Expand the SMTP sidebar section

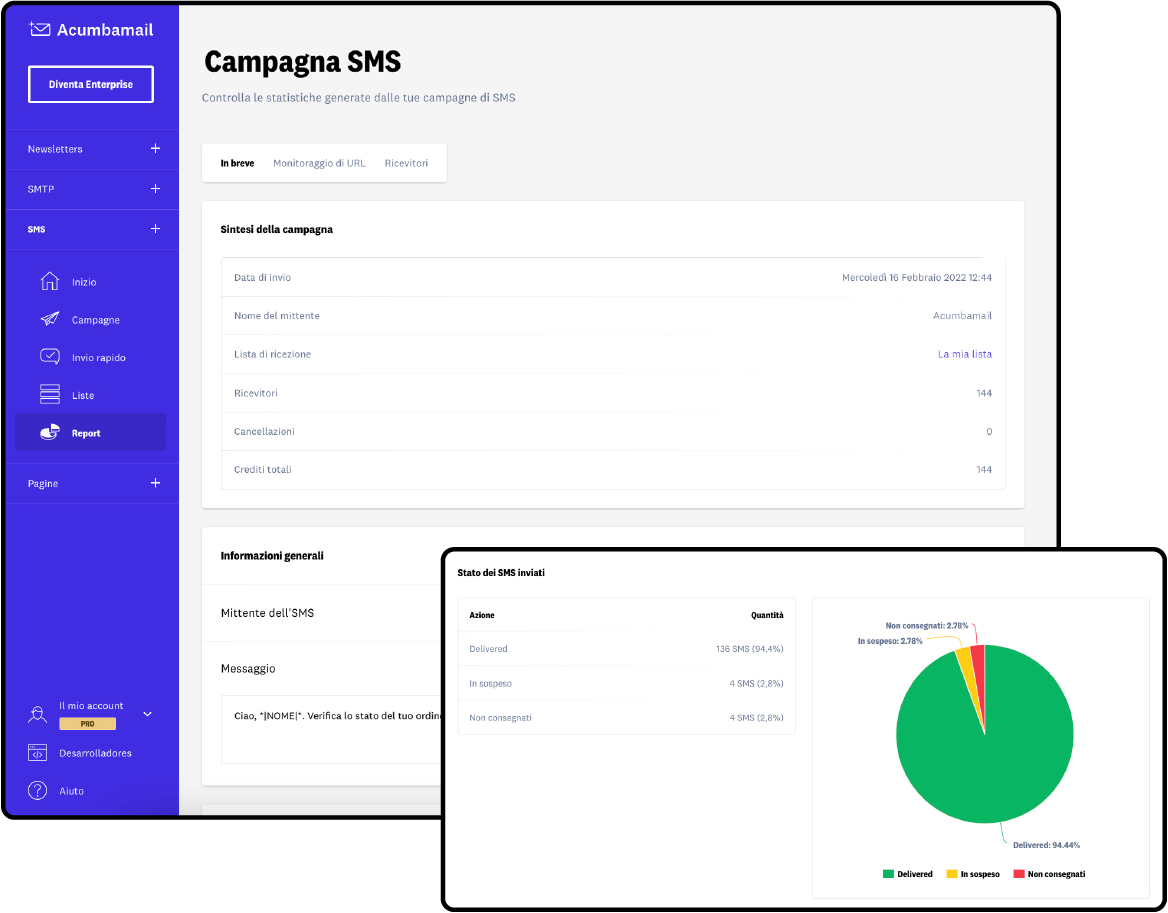[x=155, y=189]
